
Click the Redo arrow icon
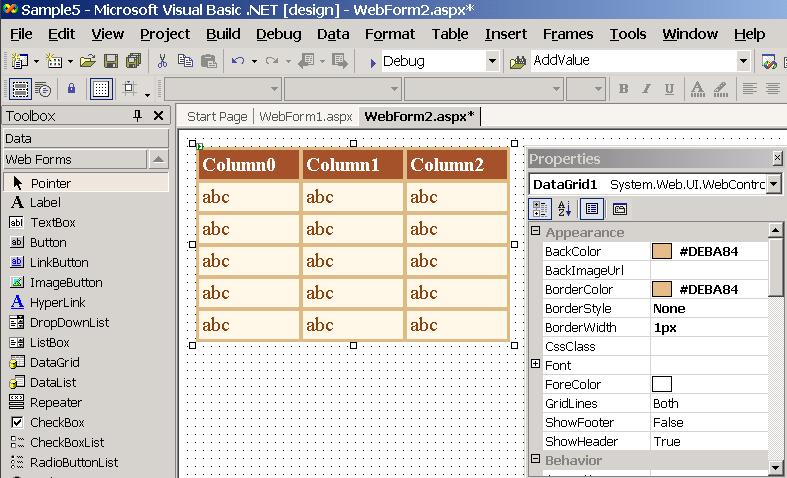coord(272,61)
